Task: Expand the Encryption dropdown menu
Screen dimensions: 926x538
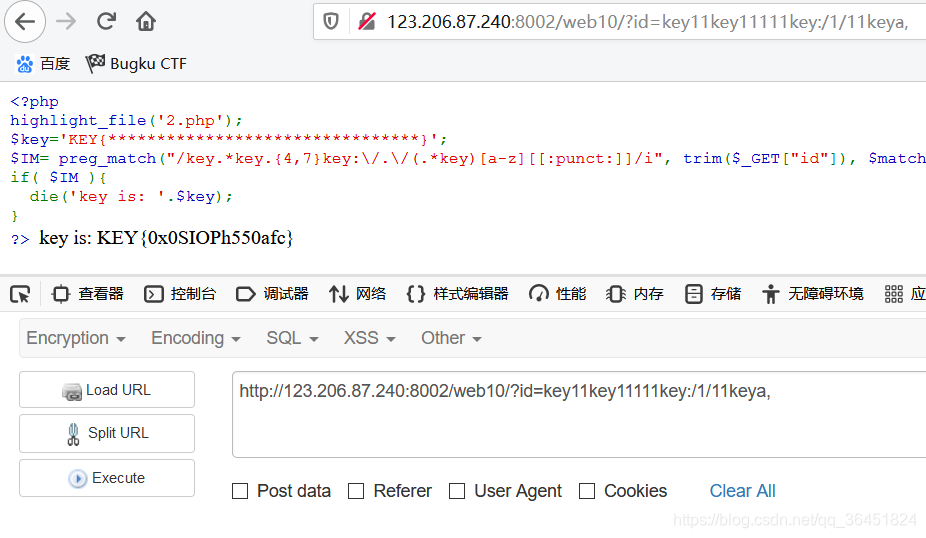Action: coord(76,338)
